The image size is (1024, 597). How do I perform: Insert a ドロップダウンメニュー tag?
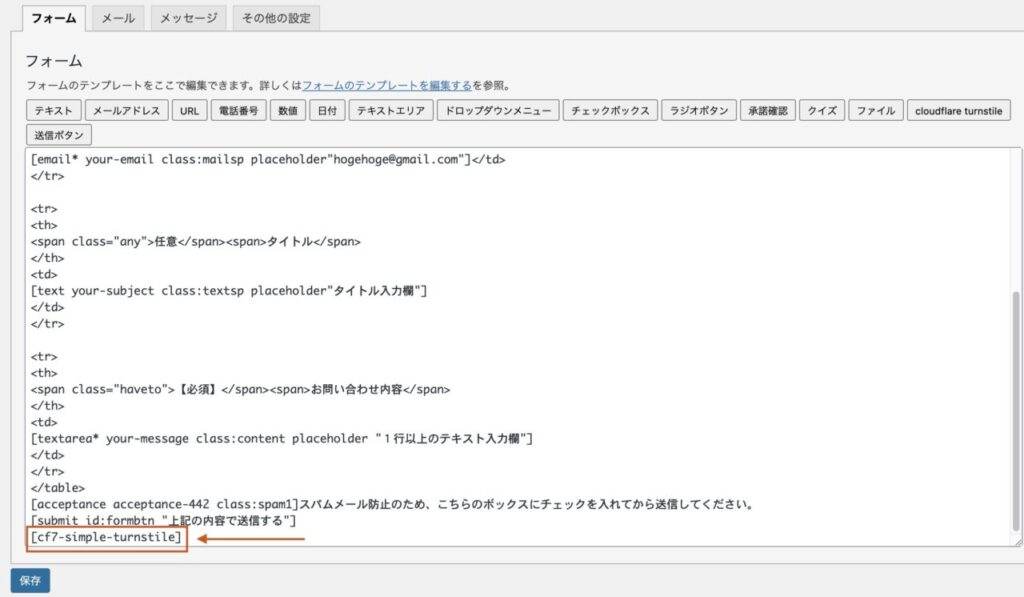tap(498, 110)
